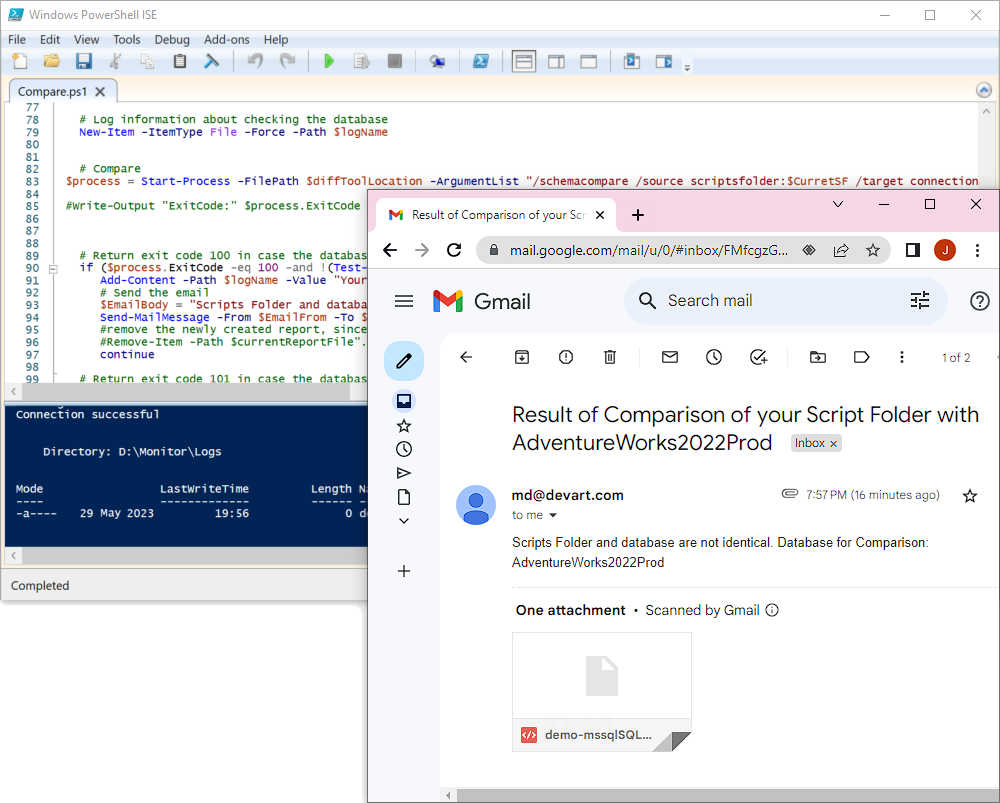Screen dimensions: 1000x803
Task: Collapse code block at line 90
Action: tap(53, 269)
